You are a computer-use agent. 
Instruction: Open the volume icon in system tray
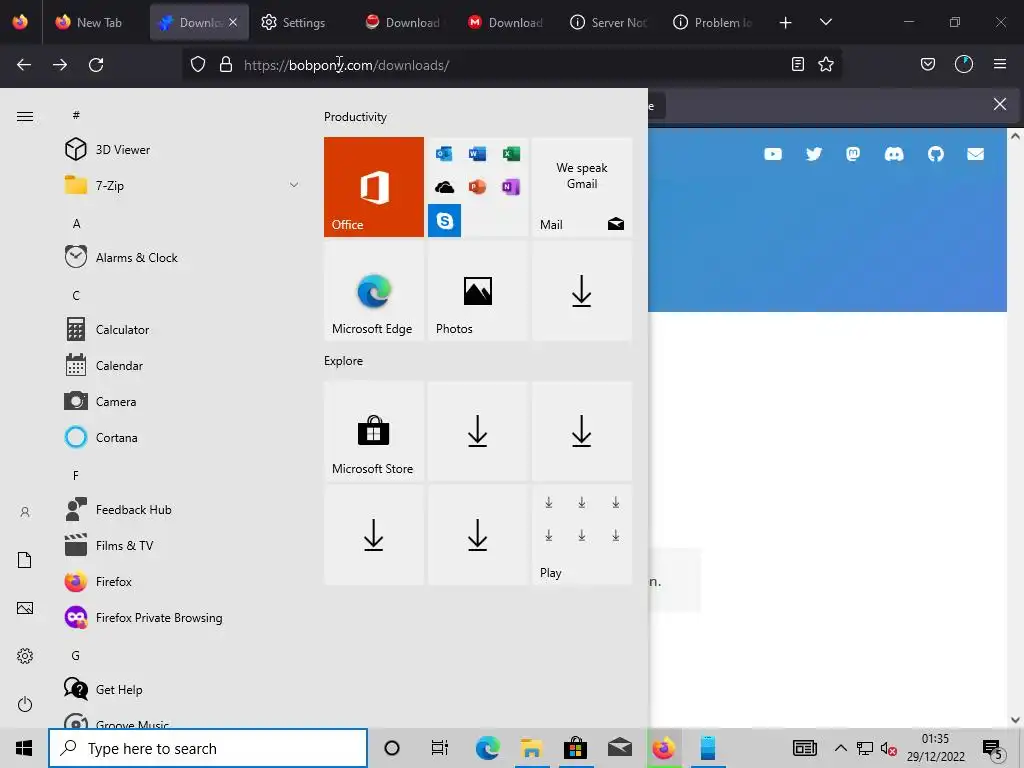pos(888,748)
